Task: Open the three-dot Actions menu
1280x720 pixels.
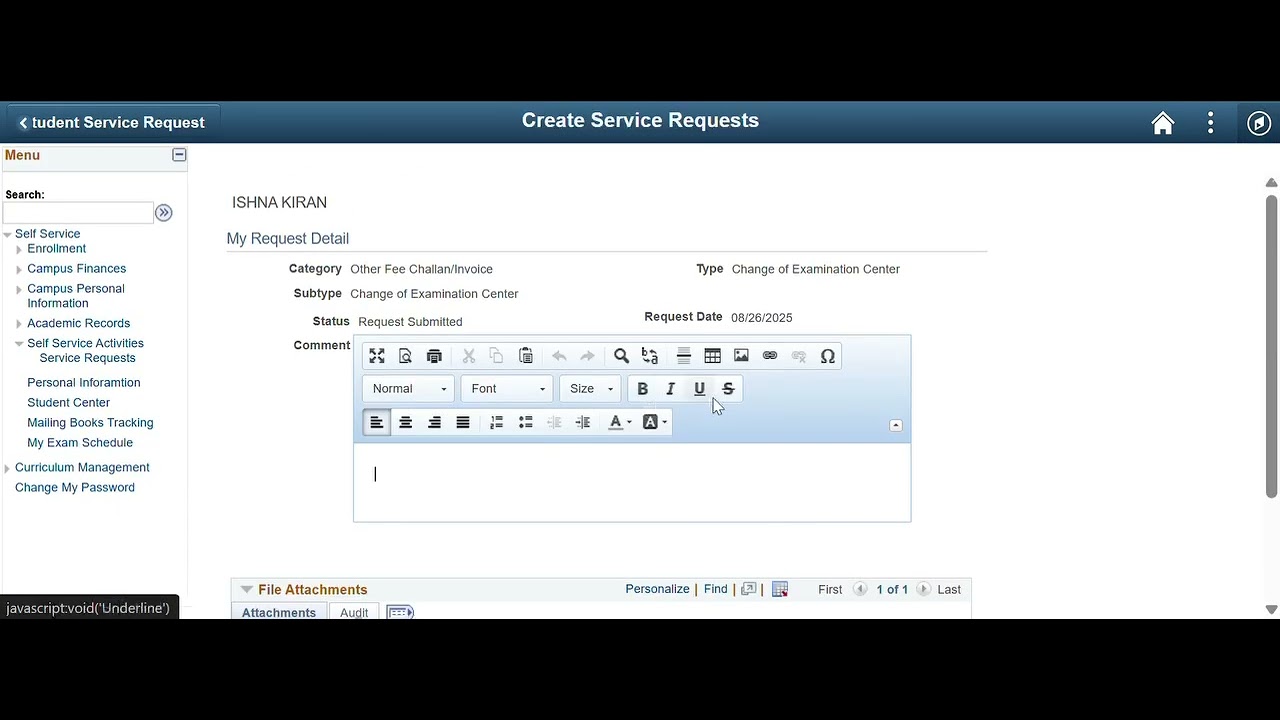Action: (1211, 123)
